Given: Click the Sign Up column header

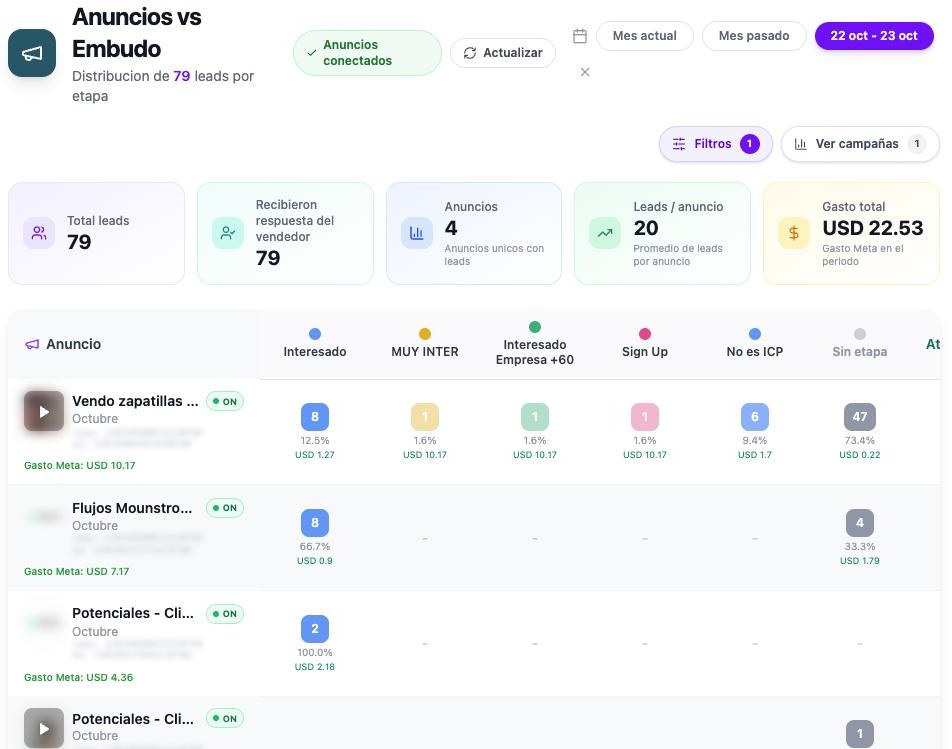Looking at the screenshot, I should pyautogui.click(x=645, y=351).
